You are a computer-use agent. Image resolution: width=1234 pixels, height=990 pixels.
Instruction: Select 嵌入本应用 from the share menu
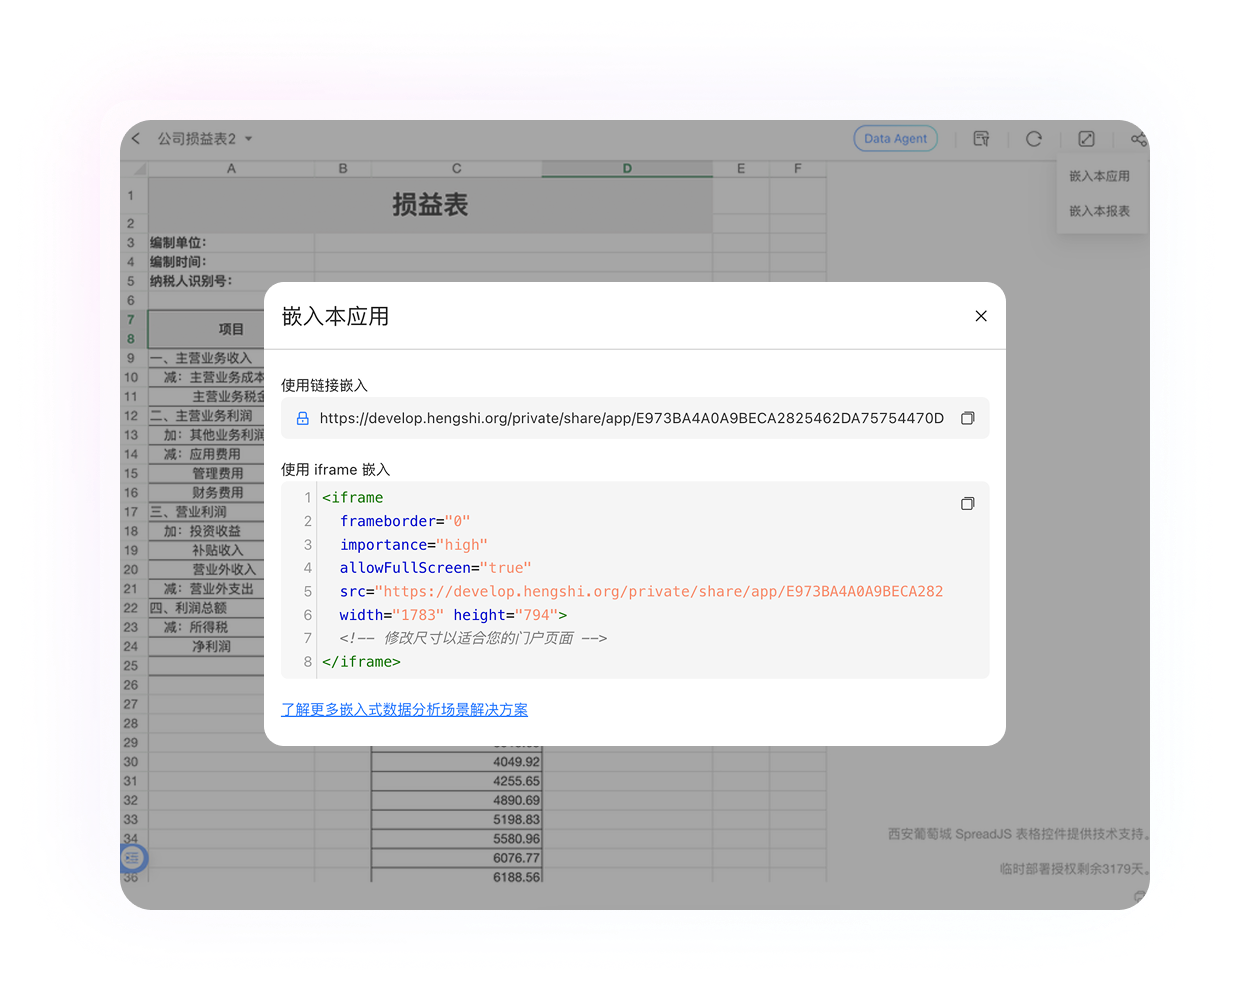[x=1101, y=175]
